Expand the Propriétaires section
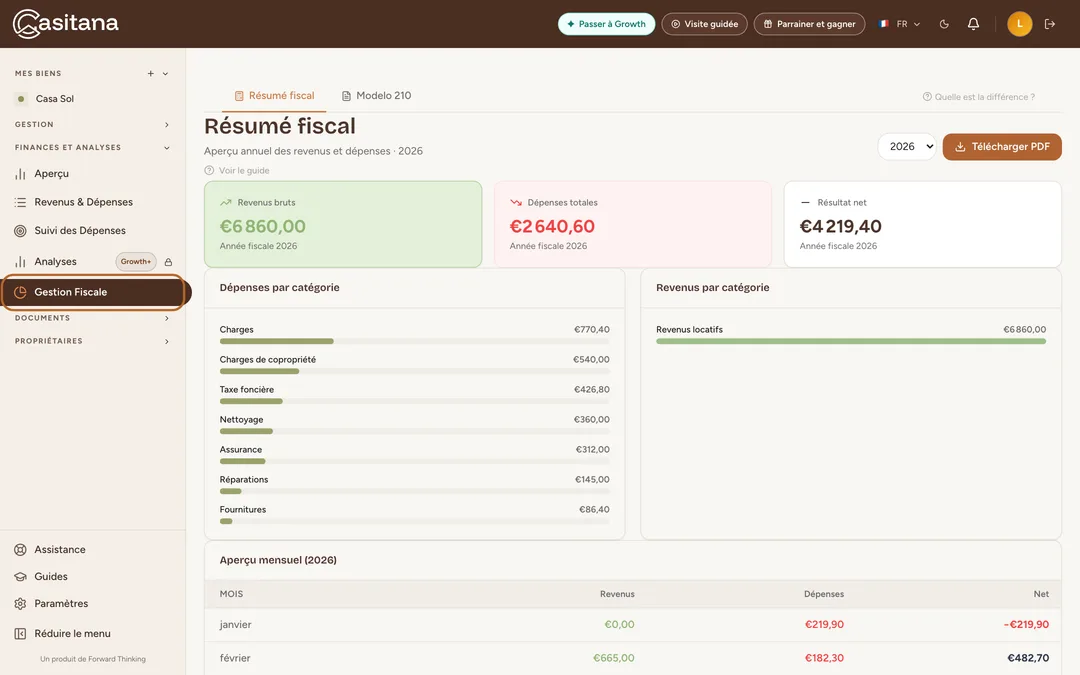 point(92,341)
